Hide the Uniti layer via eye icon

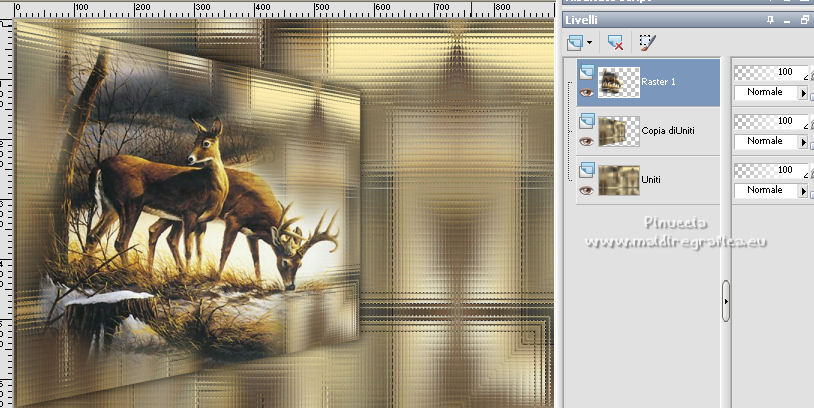click(587, 191)
